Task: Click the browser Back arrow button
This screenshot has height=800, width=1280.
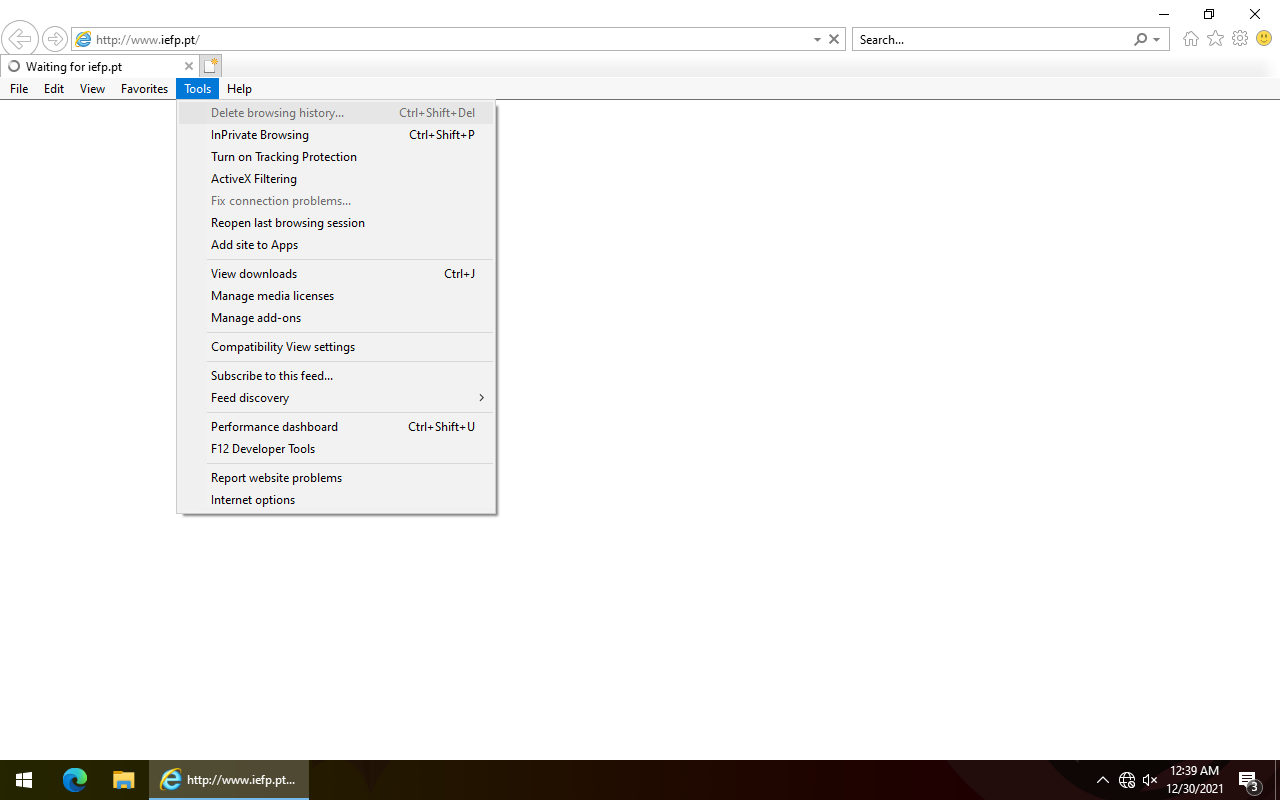Action: pyautogui.click(x=19, y=39)
